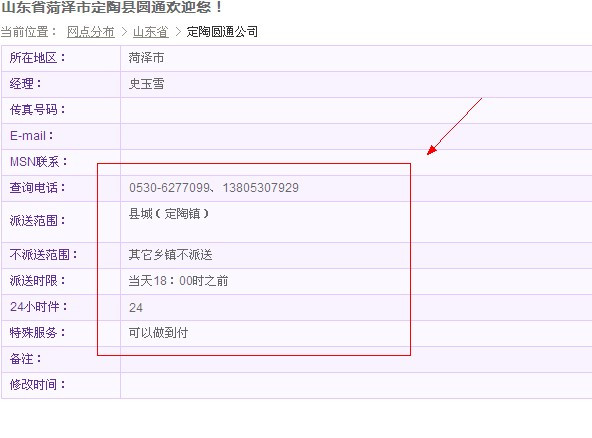The width and height of the screenshot is (592, 438).
Task: Click the 查询电话 row label
Action: pos(37,188)
